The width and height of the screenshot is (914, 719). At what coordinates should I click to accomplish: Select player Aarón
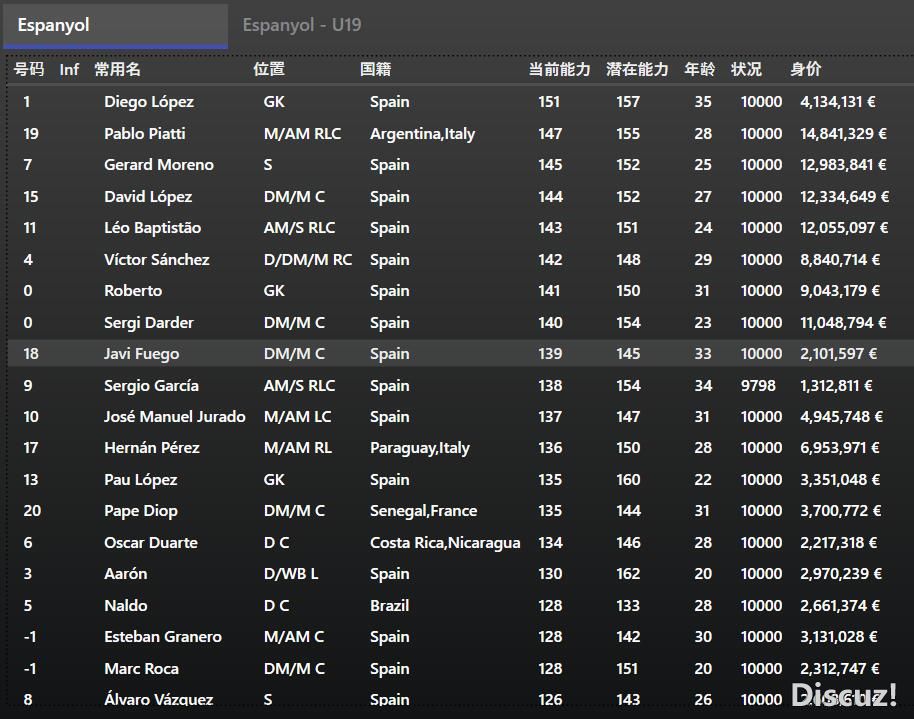(125, 574)
